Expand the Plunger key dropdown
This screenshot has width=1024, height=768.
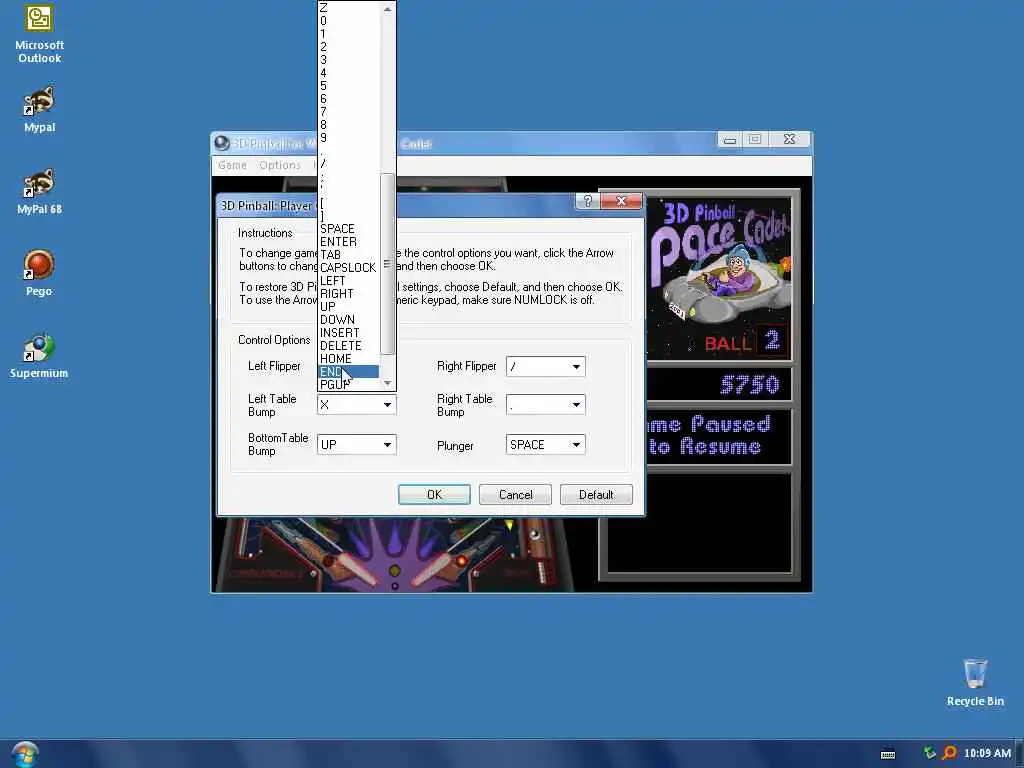tap(576, 445)
